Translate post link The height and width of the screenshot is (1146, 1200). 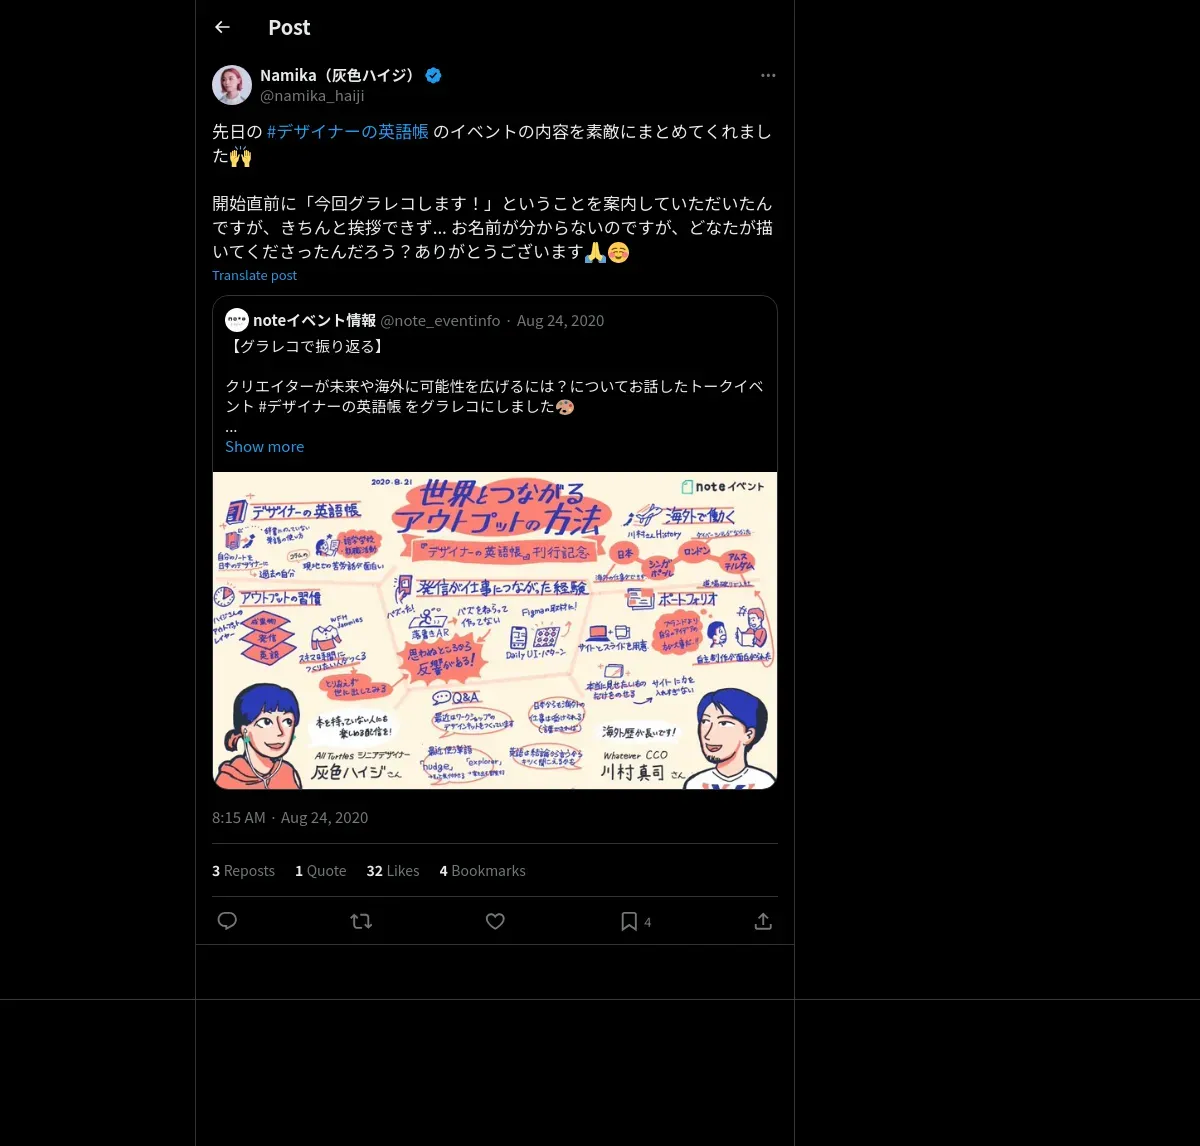(254, 275)
